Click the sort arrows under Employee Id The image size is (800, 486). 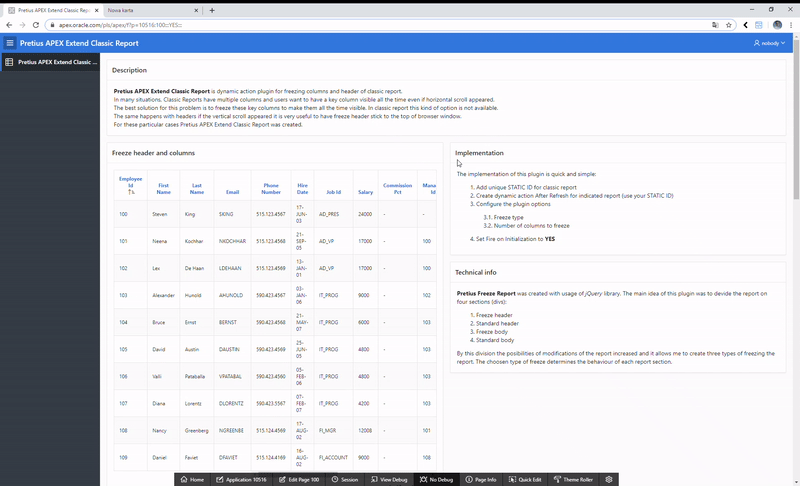(x=131, y=192)
